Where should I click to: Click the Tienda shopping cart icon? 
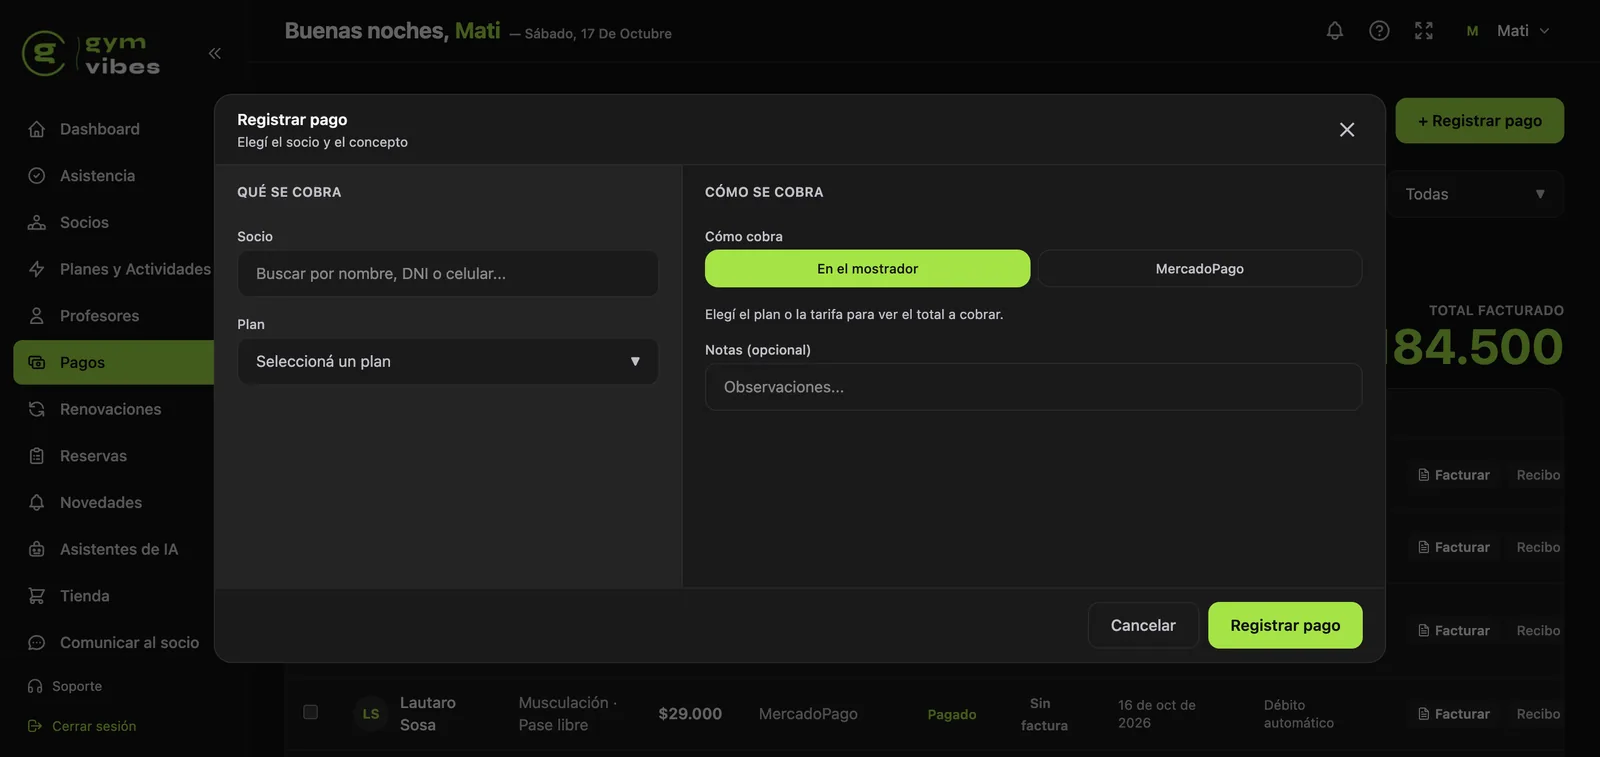37,596
